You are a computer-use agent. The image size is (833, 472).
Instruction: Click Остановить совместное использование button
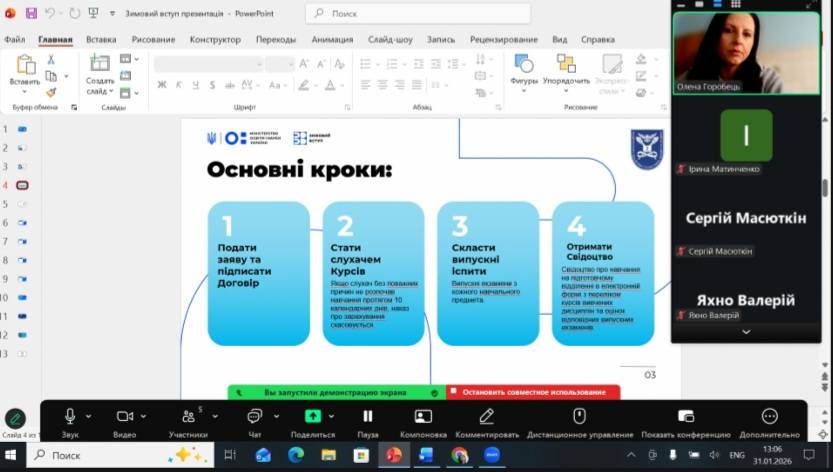(x=532, y=392)
